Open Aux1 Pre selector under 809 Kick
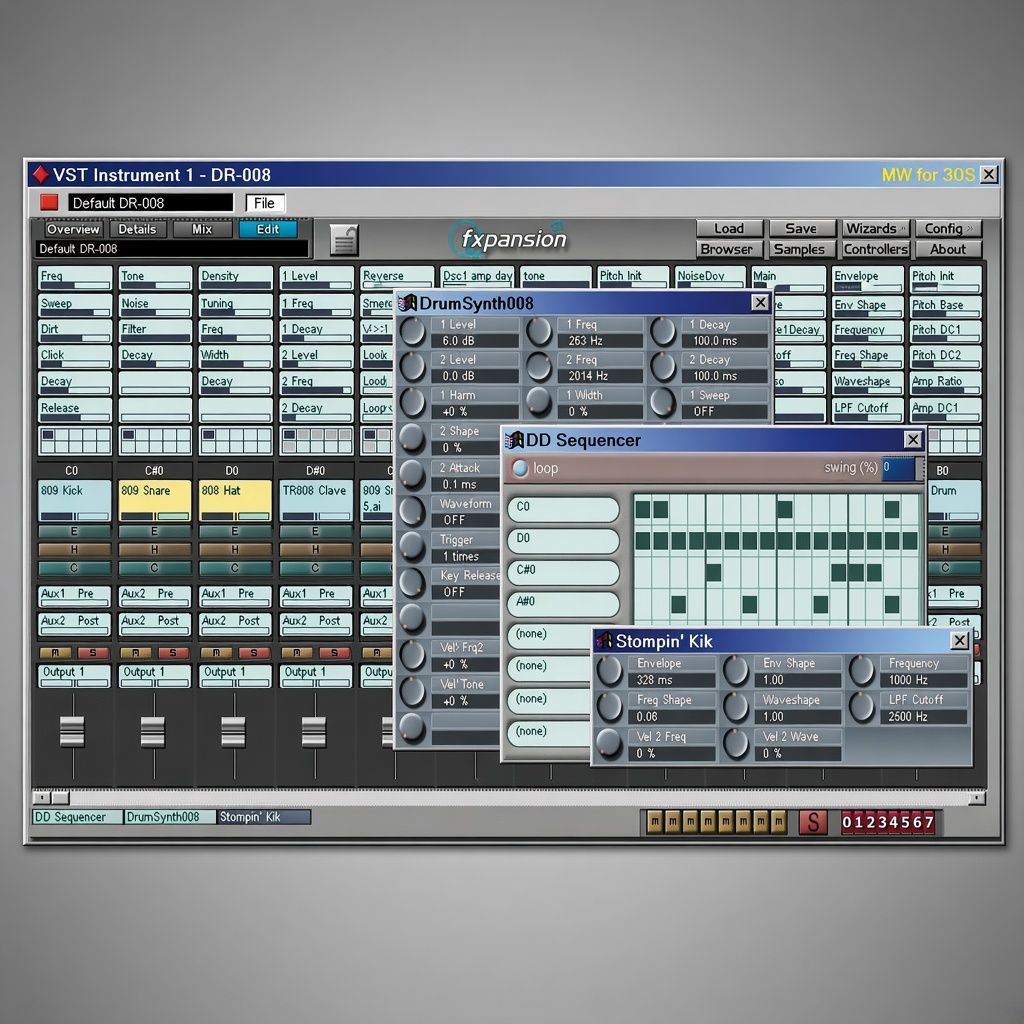Image resolution: width=1024 pixels, height=1024 pixels. tap(74, 597)
